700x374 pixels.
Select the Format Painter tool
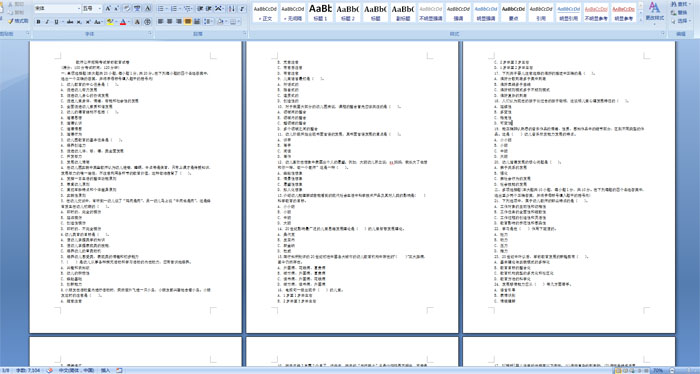pos(18,21)
